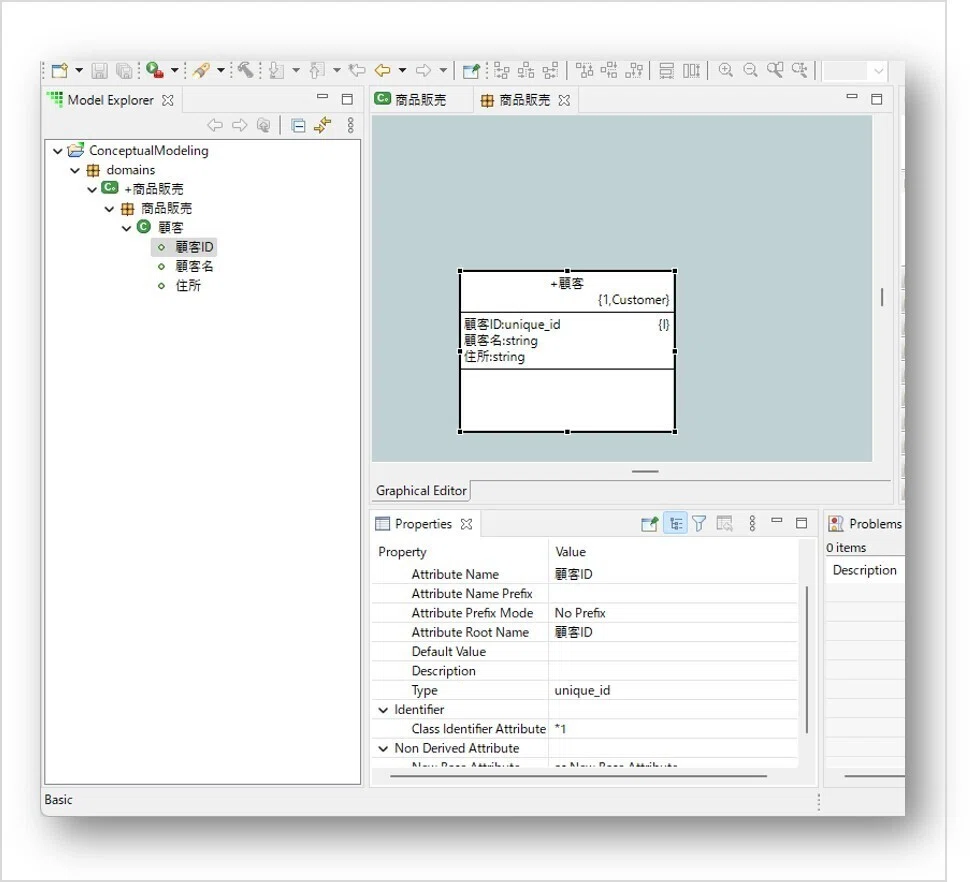The height and width of the screenshot is (882, 970).
Task: Click the Save icon in toolbar
Action: 100,71
